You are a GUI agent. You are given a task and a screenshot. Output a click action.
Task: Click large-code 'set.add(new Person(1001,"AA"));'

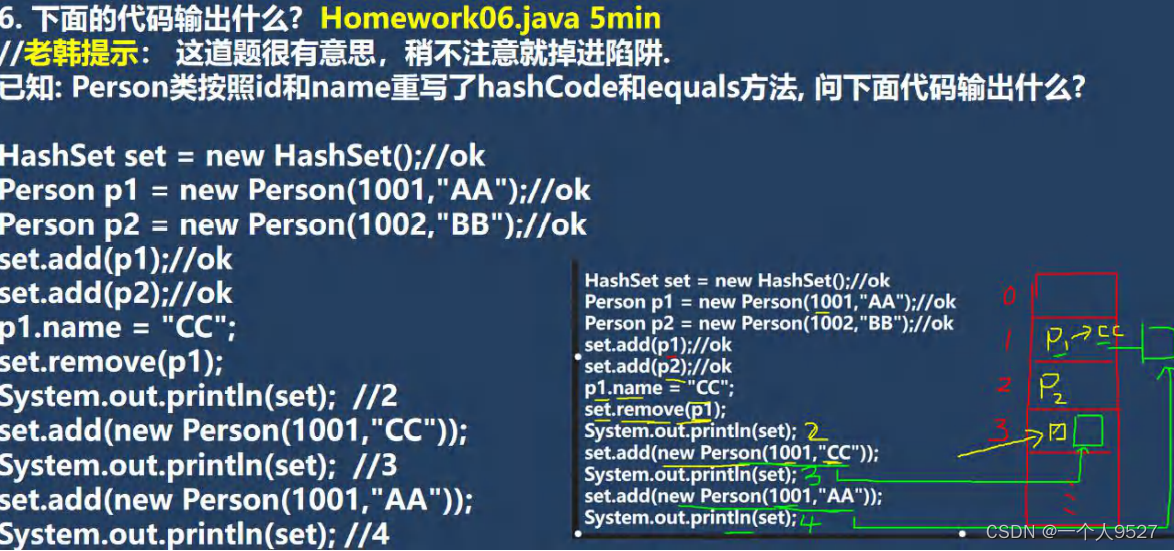237,500
